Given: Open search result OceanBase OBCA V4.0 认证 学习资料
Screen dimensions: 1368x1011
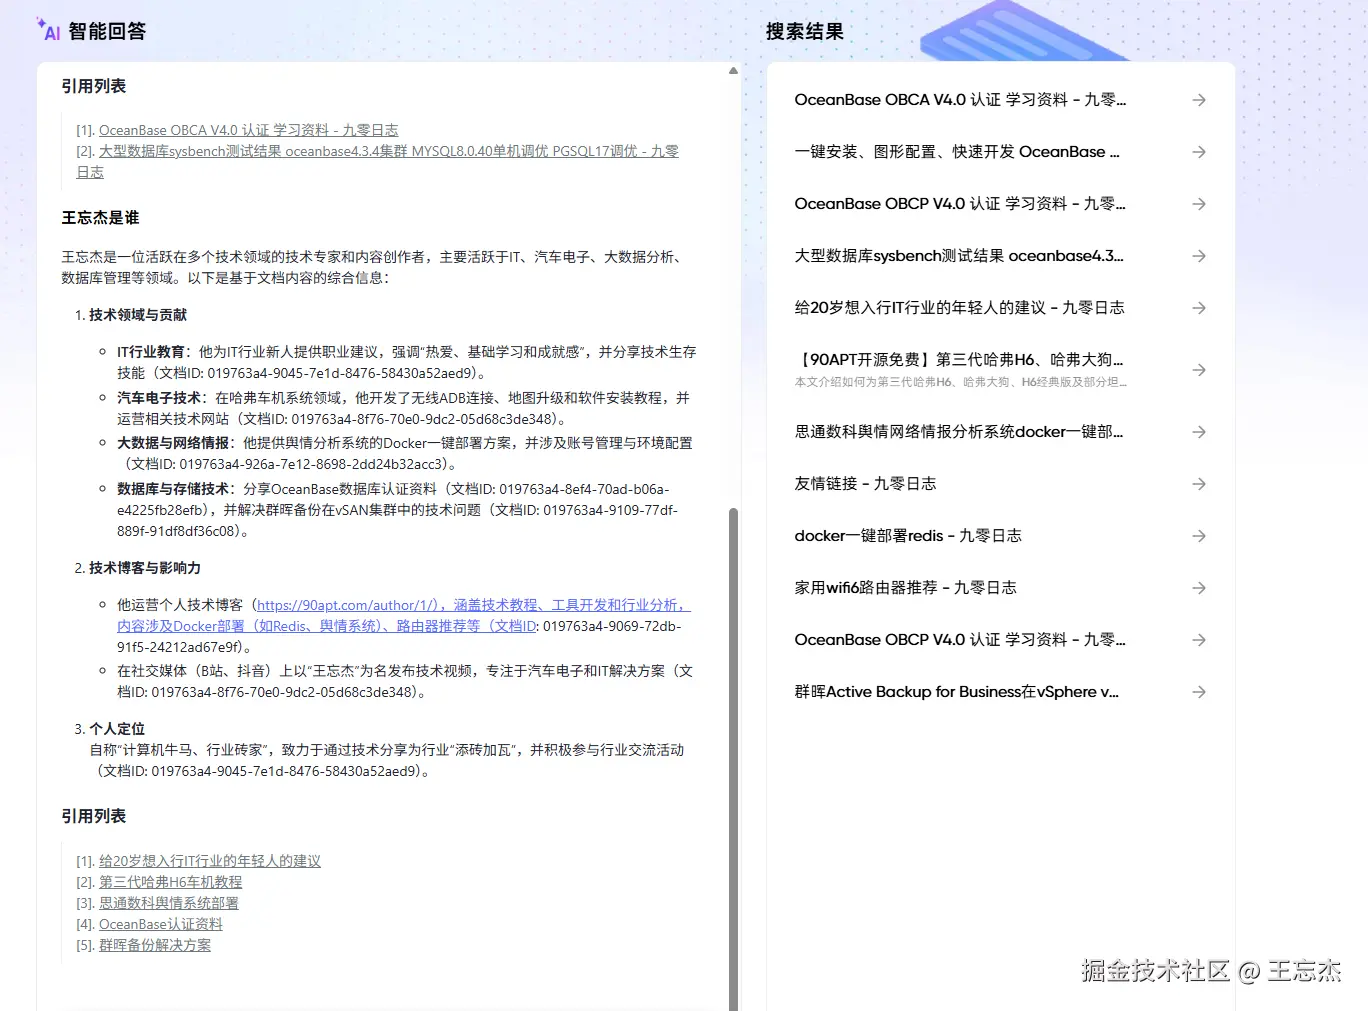Looking at the screenshot, I should tap(960, 100).
